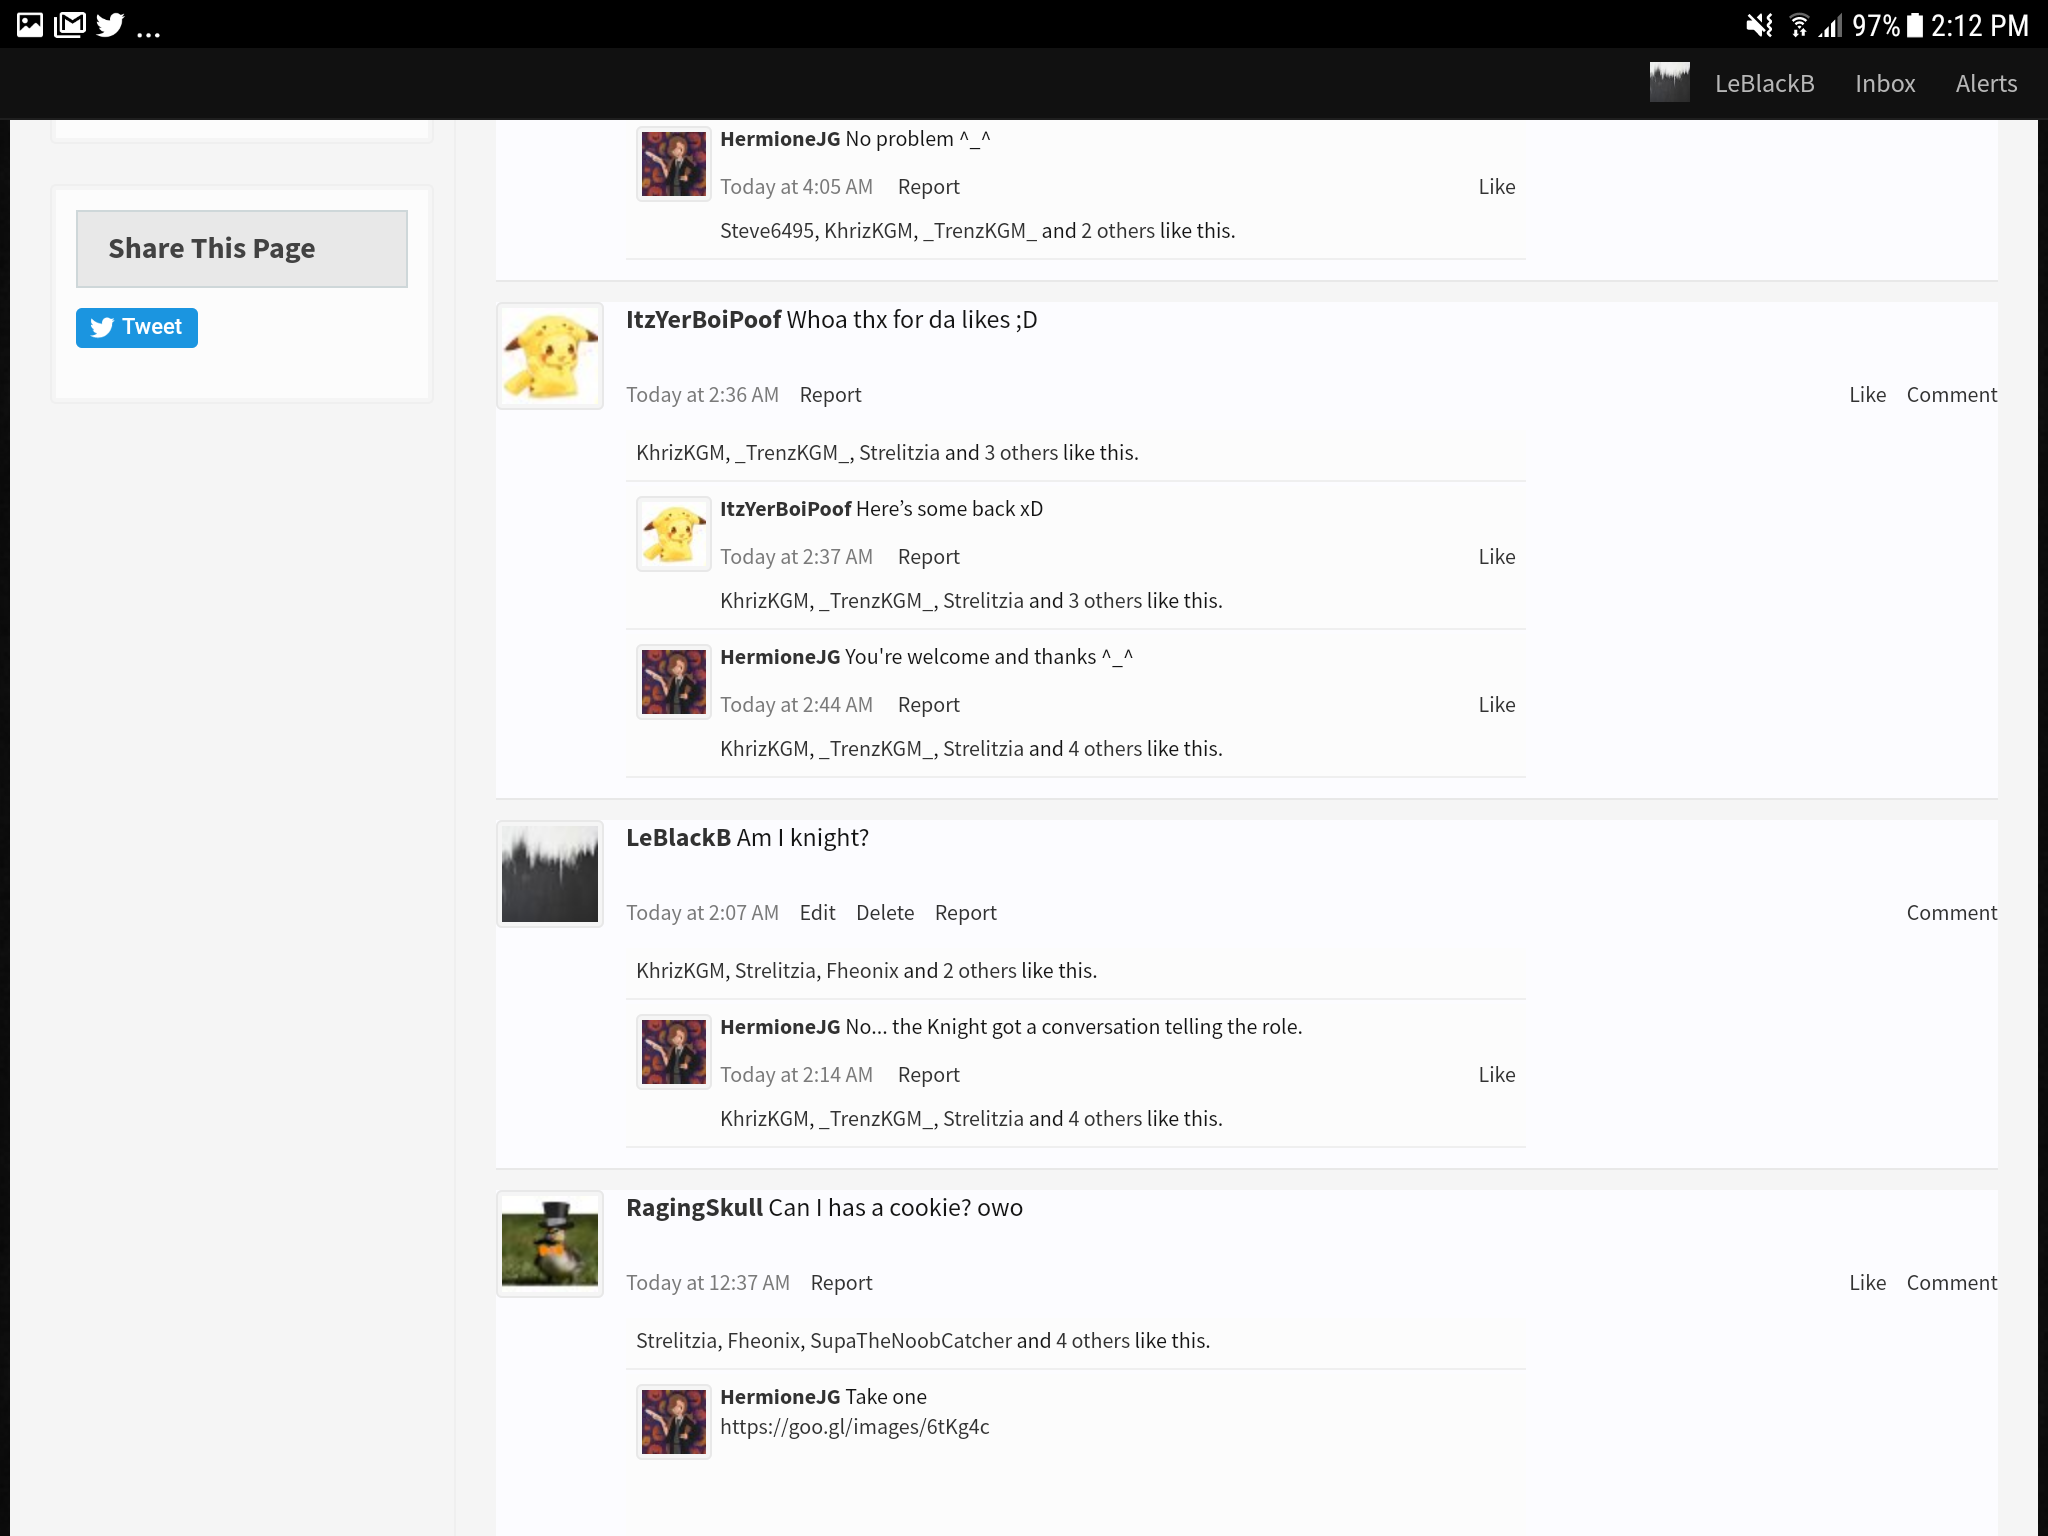Open the Alerts menu
2048x1536 pixels.
1986,84
